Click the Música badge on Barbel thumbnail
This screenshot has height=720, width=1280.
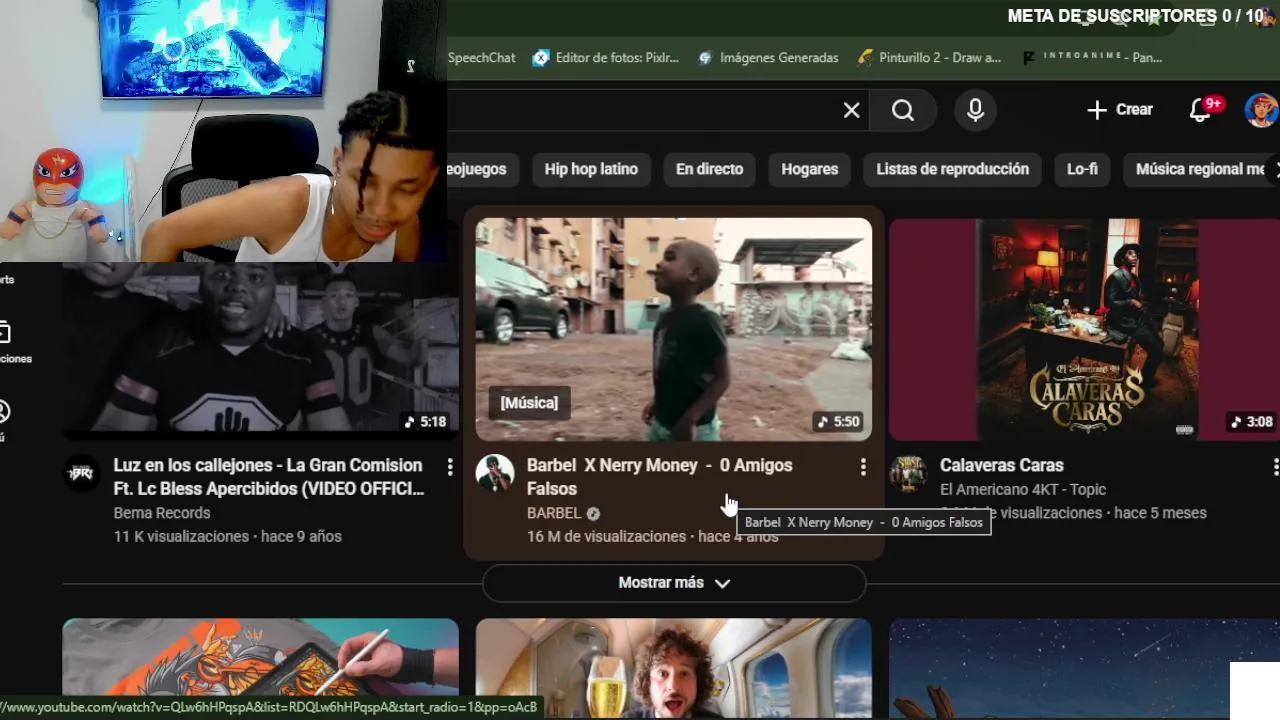click(x=529, y=403)
